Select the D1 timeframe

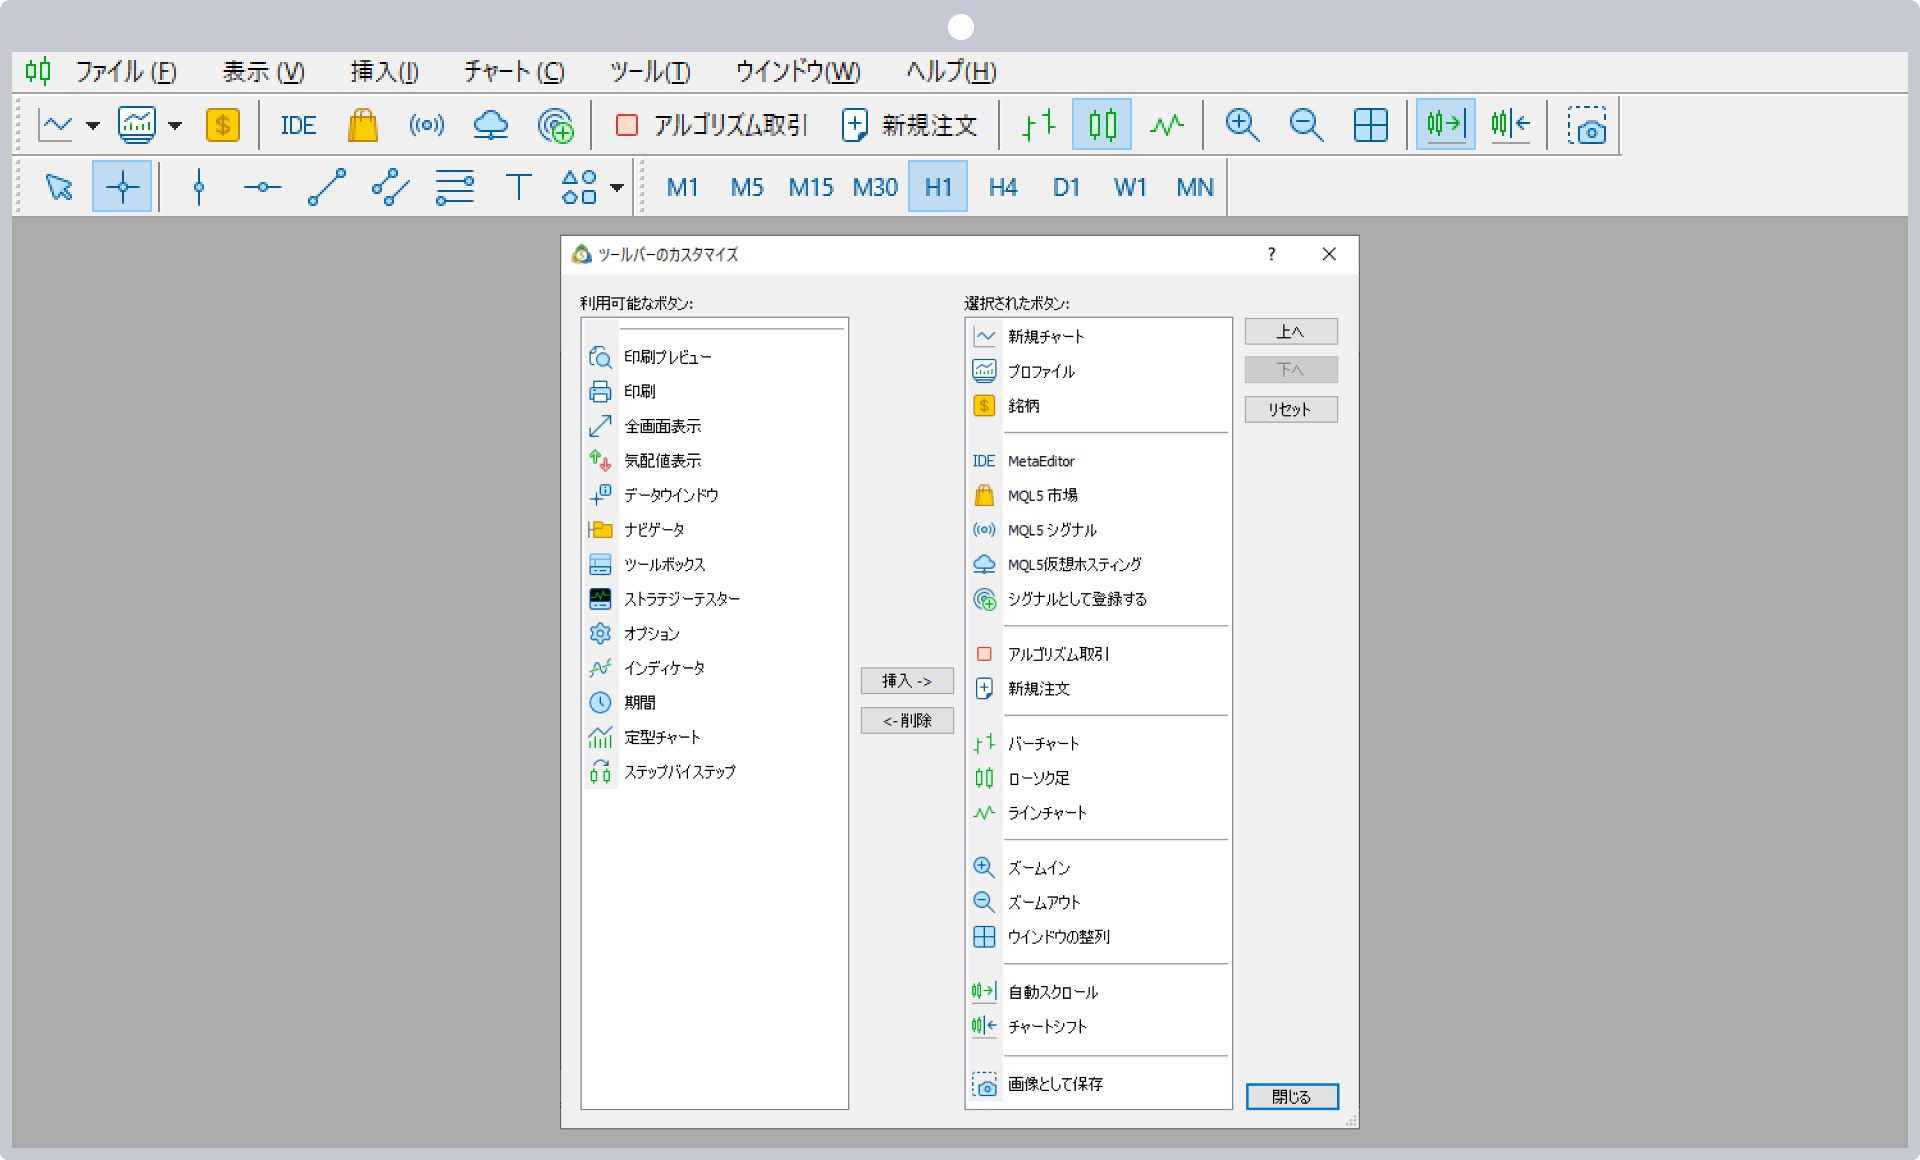click(1066, 187)
